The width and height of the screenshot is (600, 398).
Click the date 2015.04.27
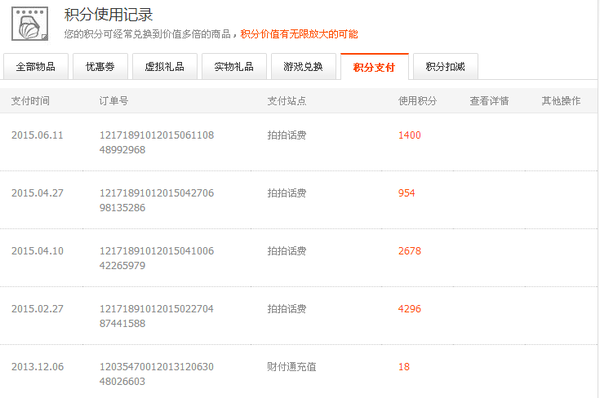(x=37, y=193)
